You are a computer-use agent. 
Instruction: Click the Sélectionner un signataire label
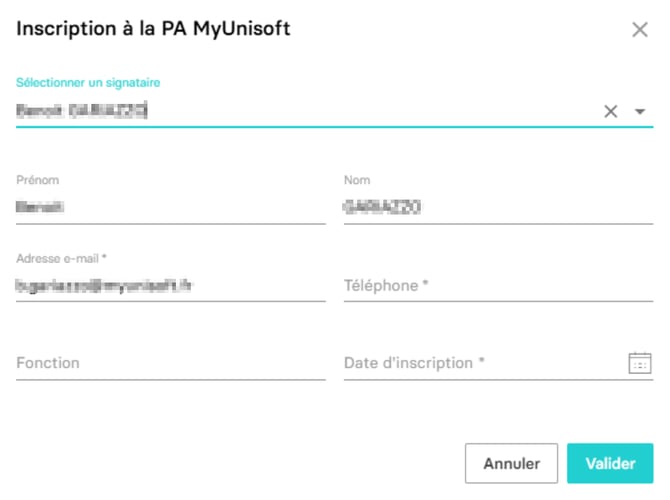point(88,82)
